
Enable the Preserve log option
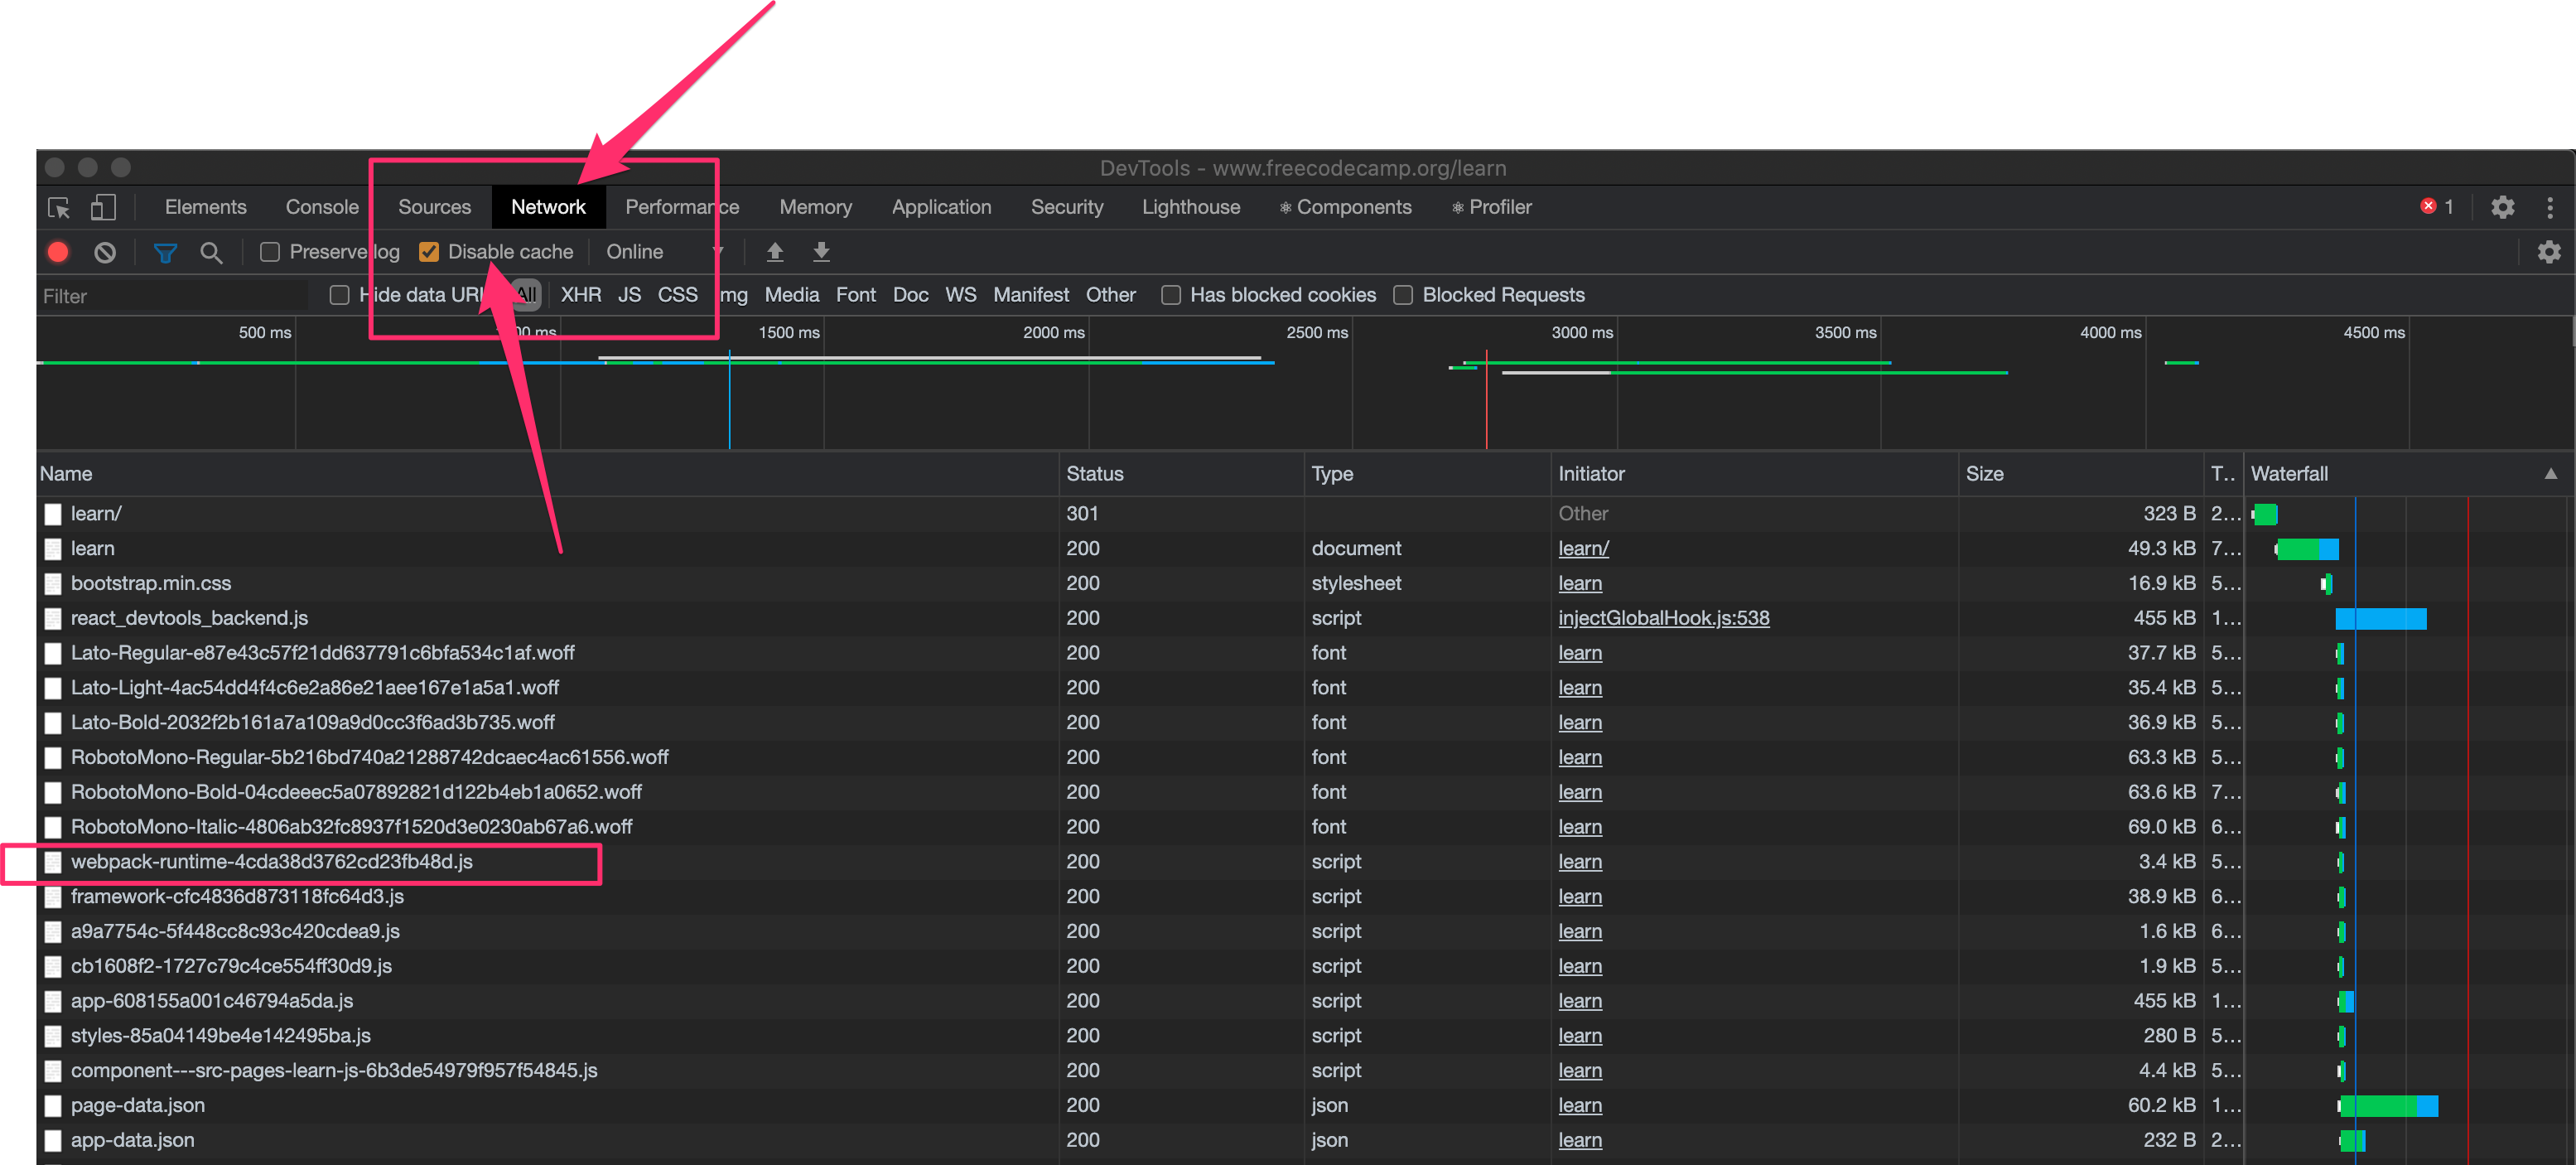[x=269, y=251]
